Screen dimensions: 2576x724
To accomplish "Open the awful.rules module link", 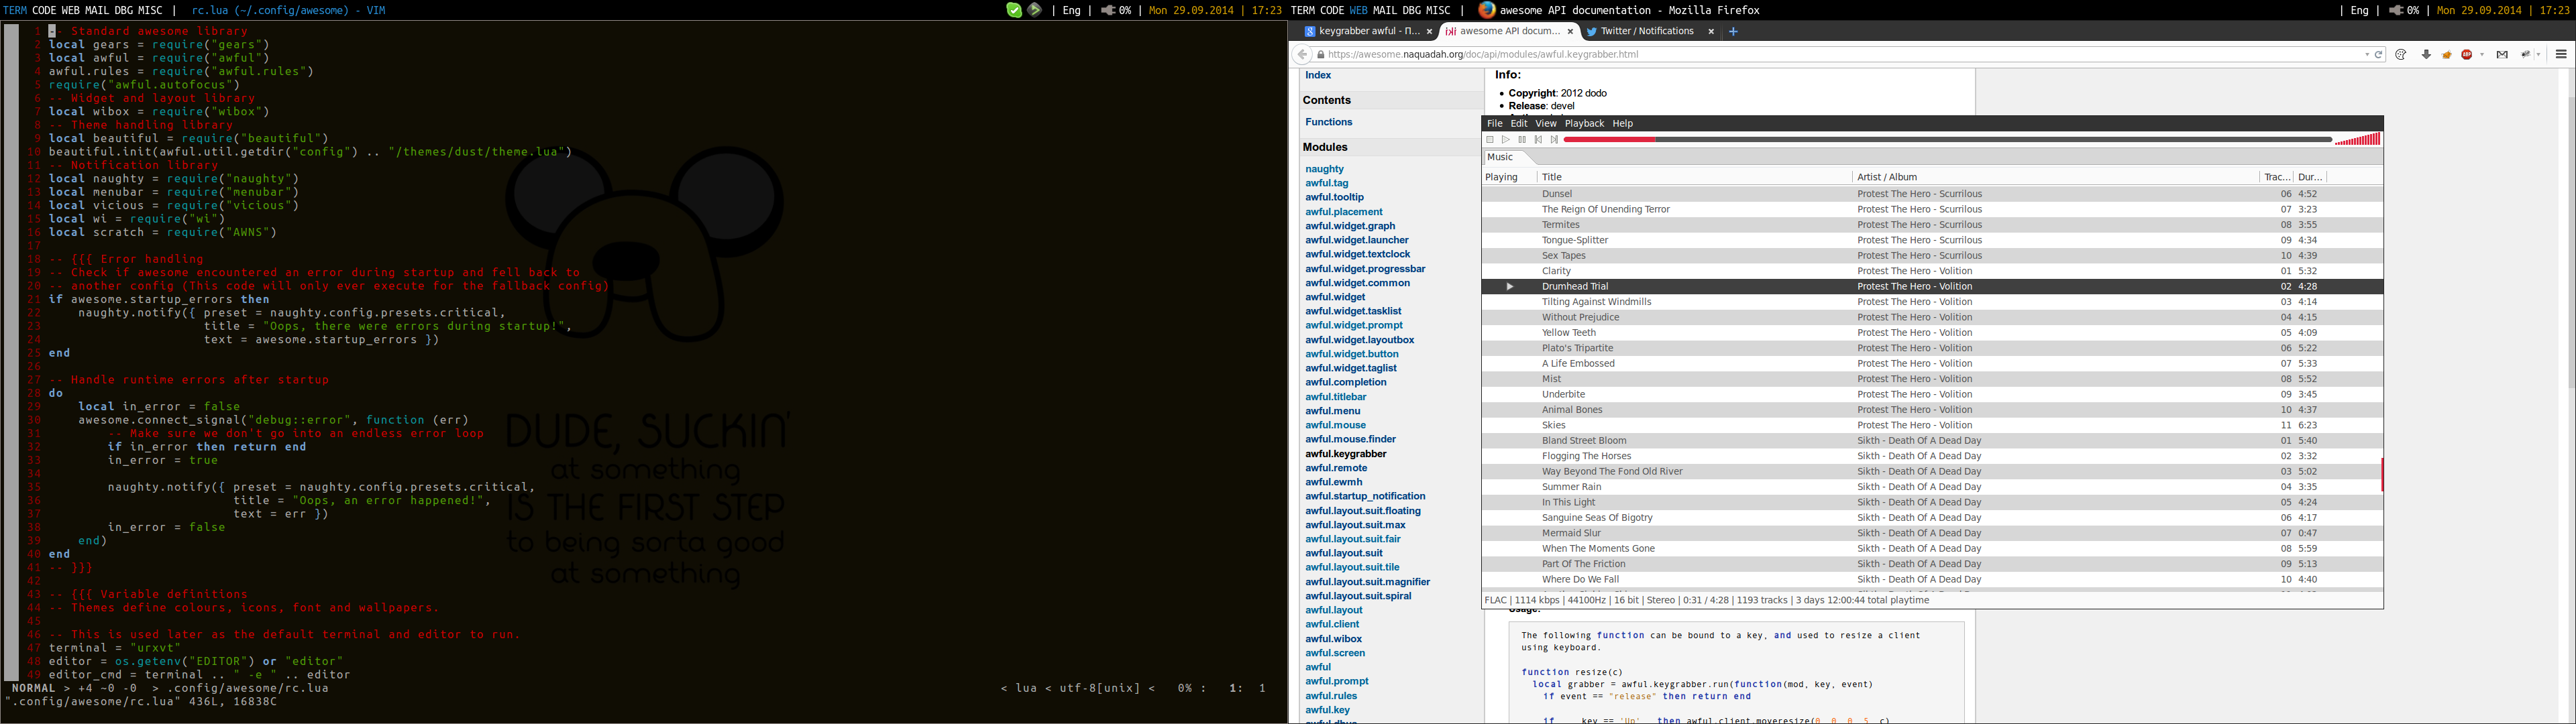I will [1331, 696].
